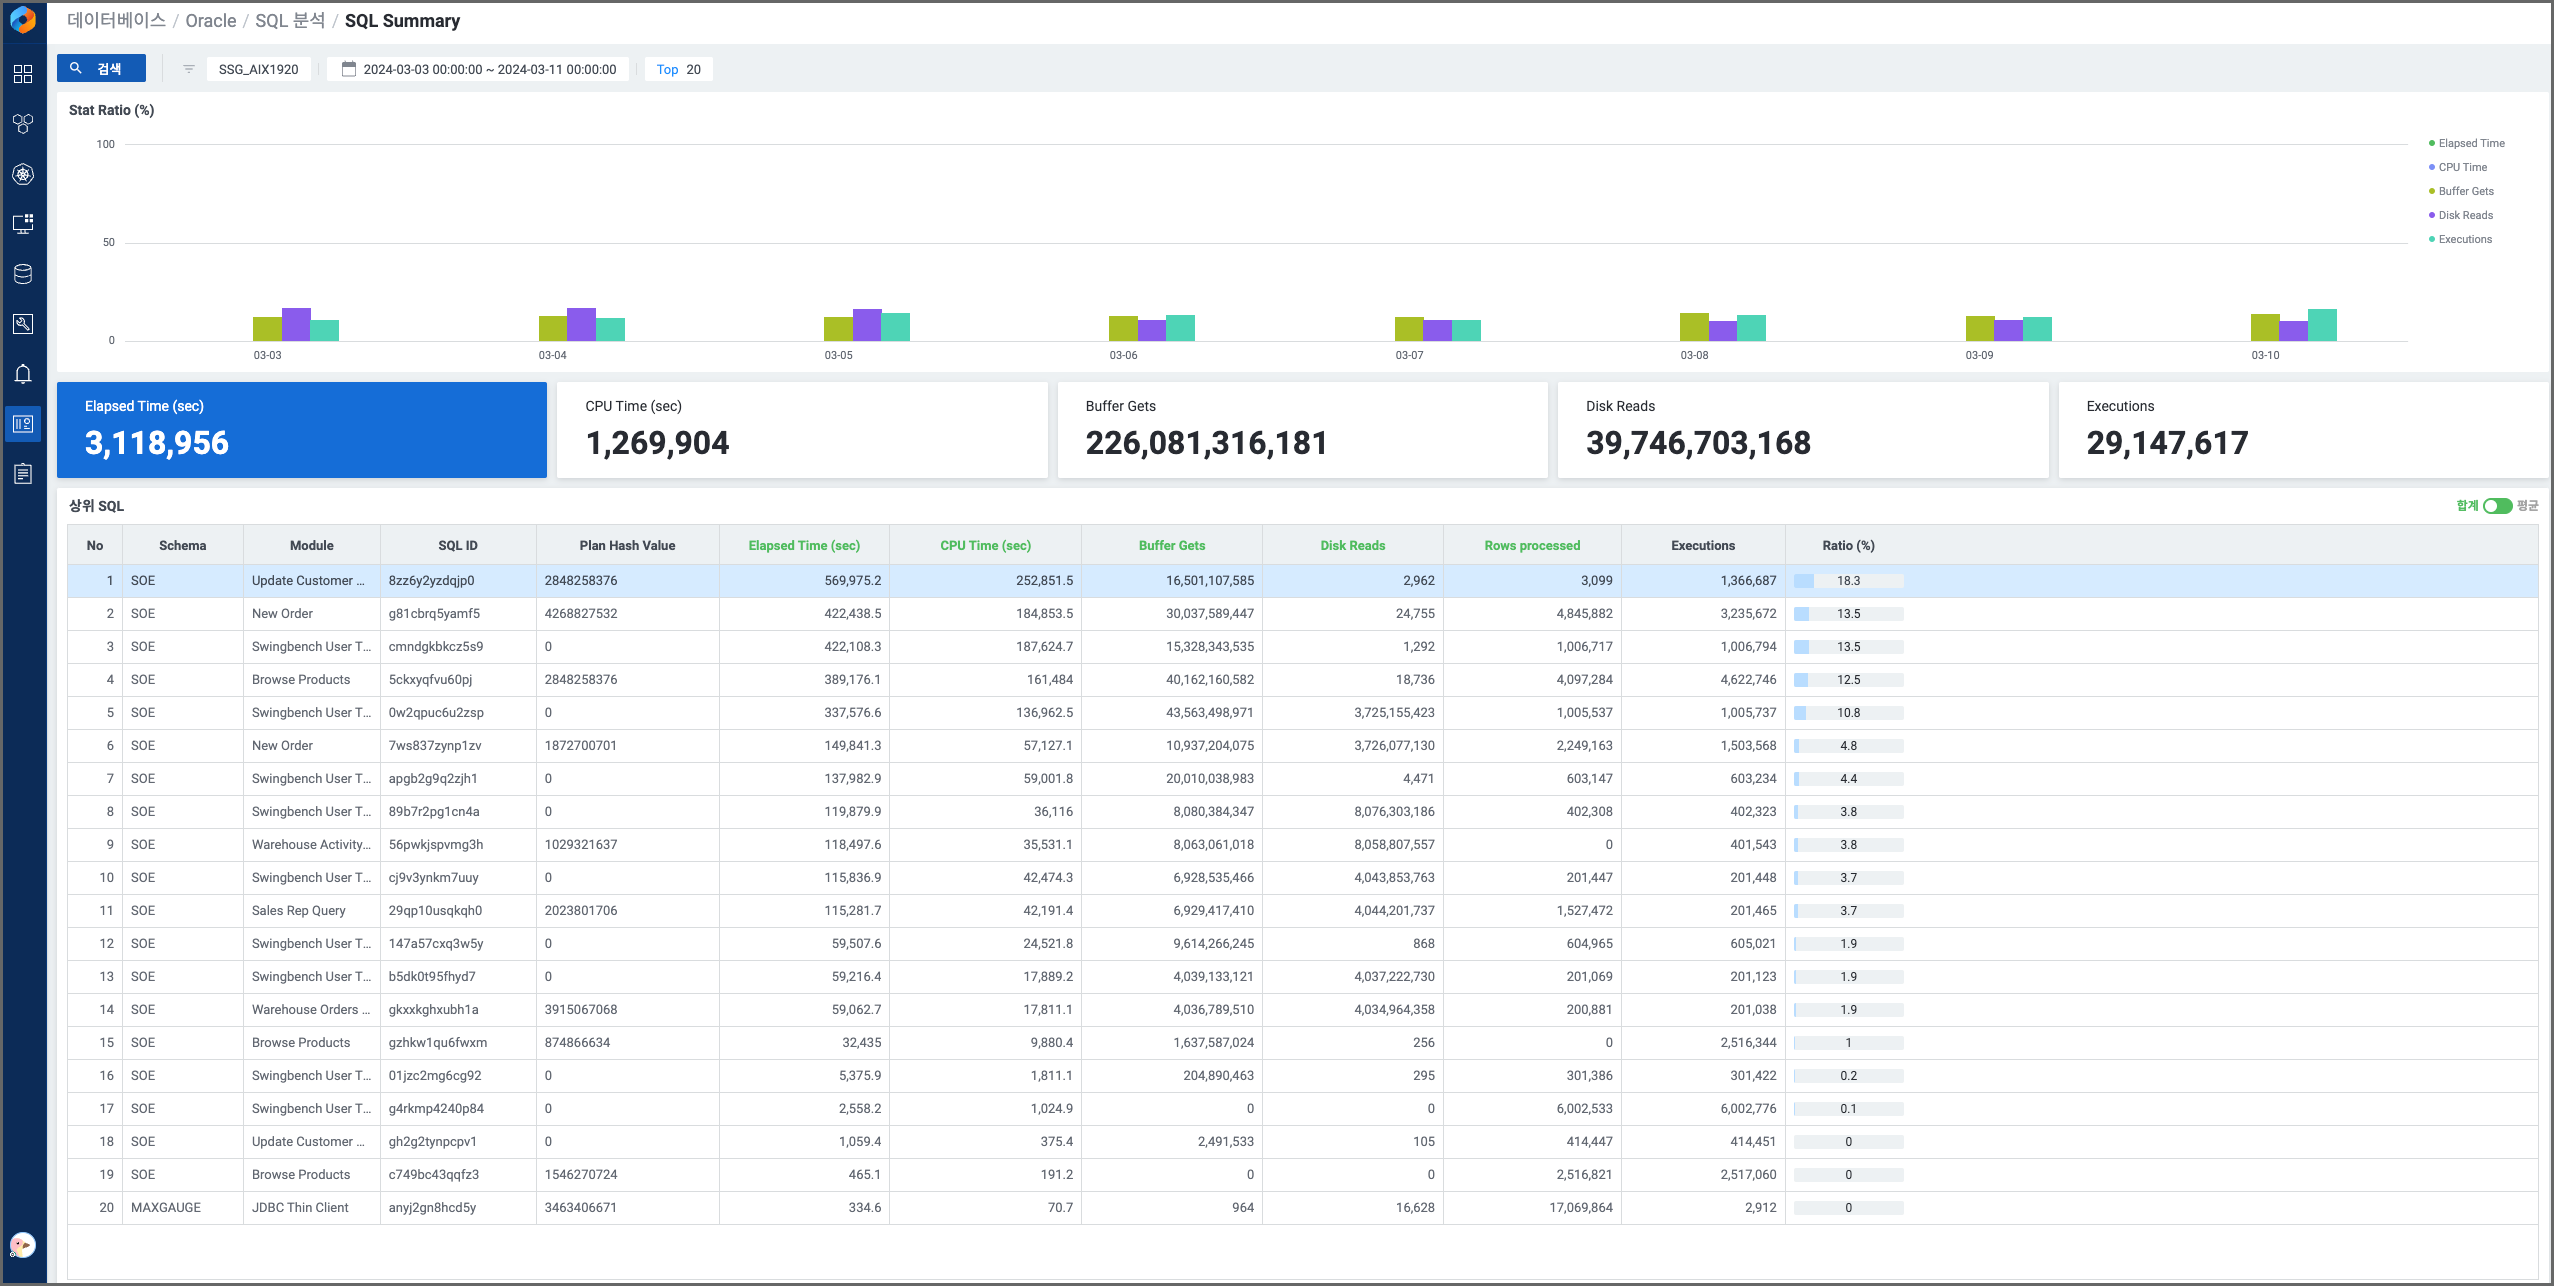This screenshot has width=2554, height=1286.
Task: Click the alert bell sidebar icon
Action: (23, 374)
